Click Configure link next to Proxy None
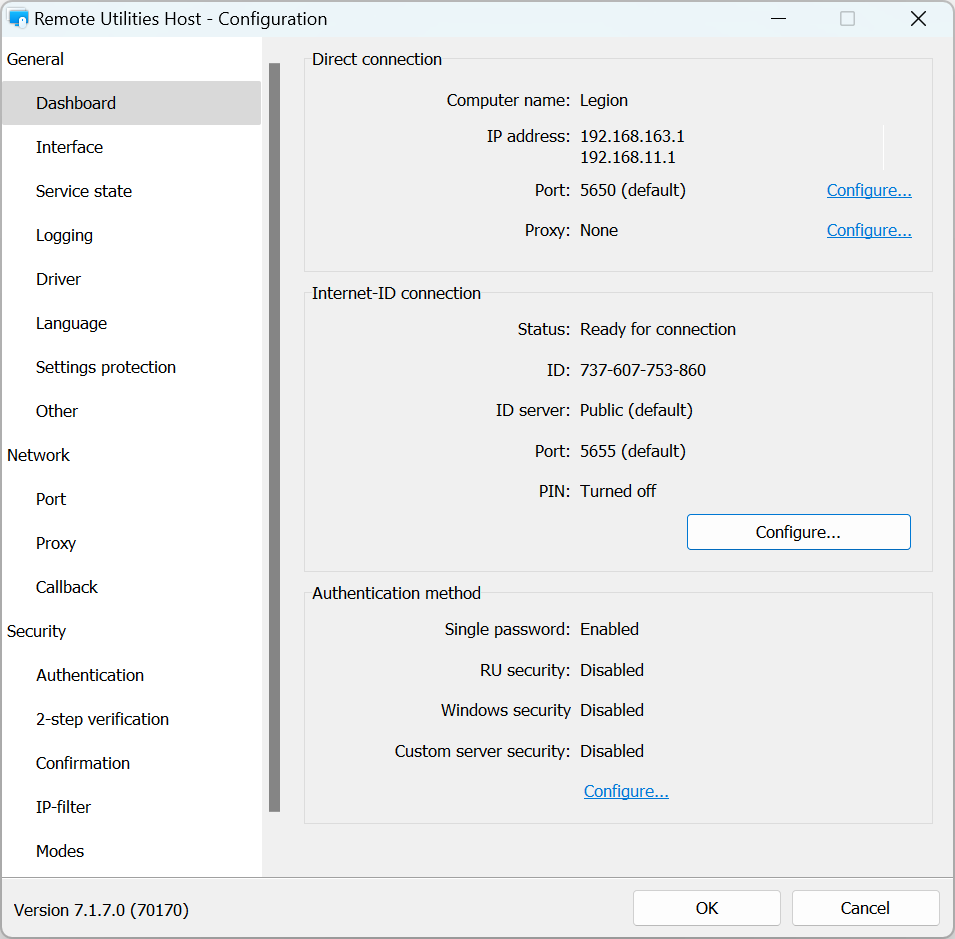The height and width of the screenshot is (939, 955). [x=868, y=230]
